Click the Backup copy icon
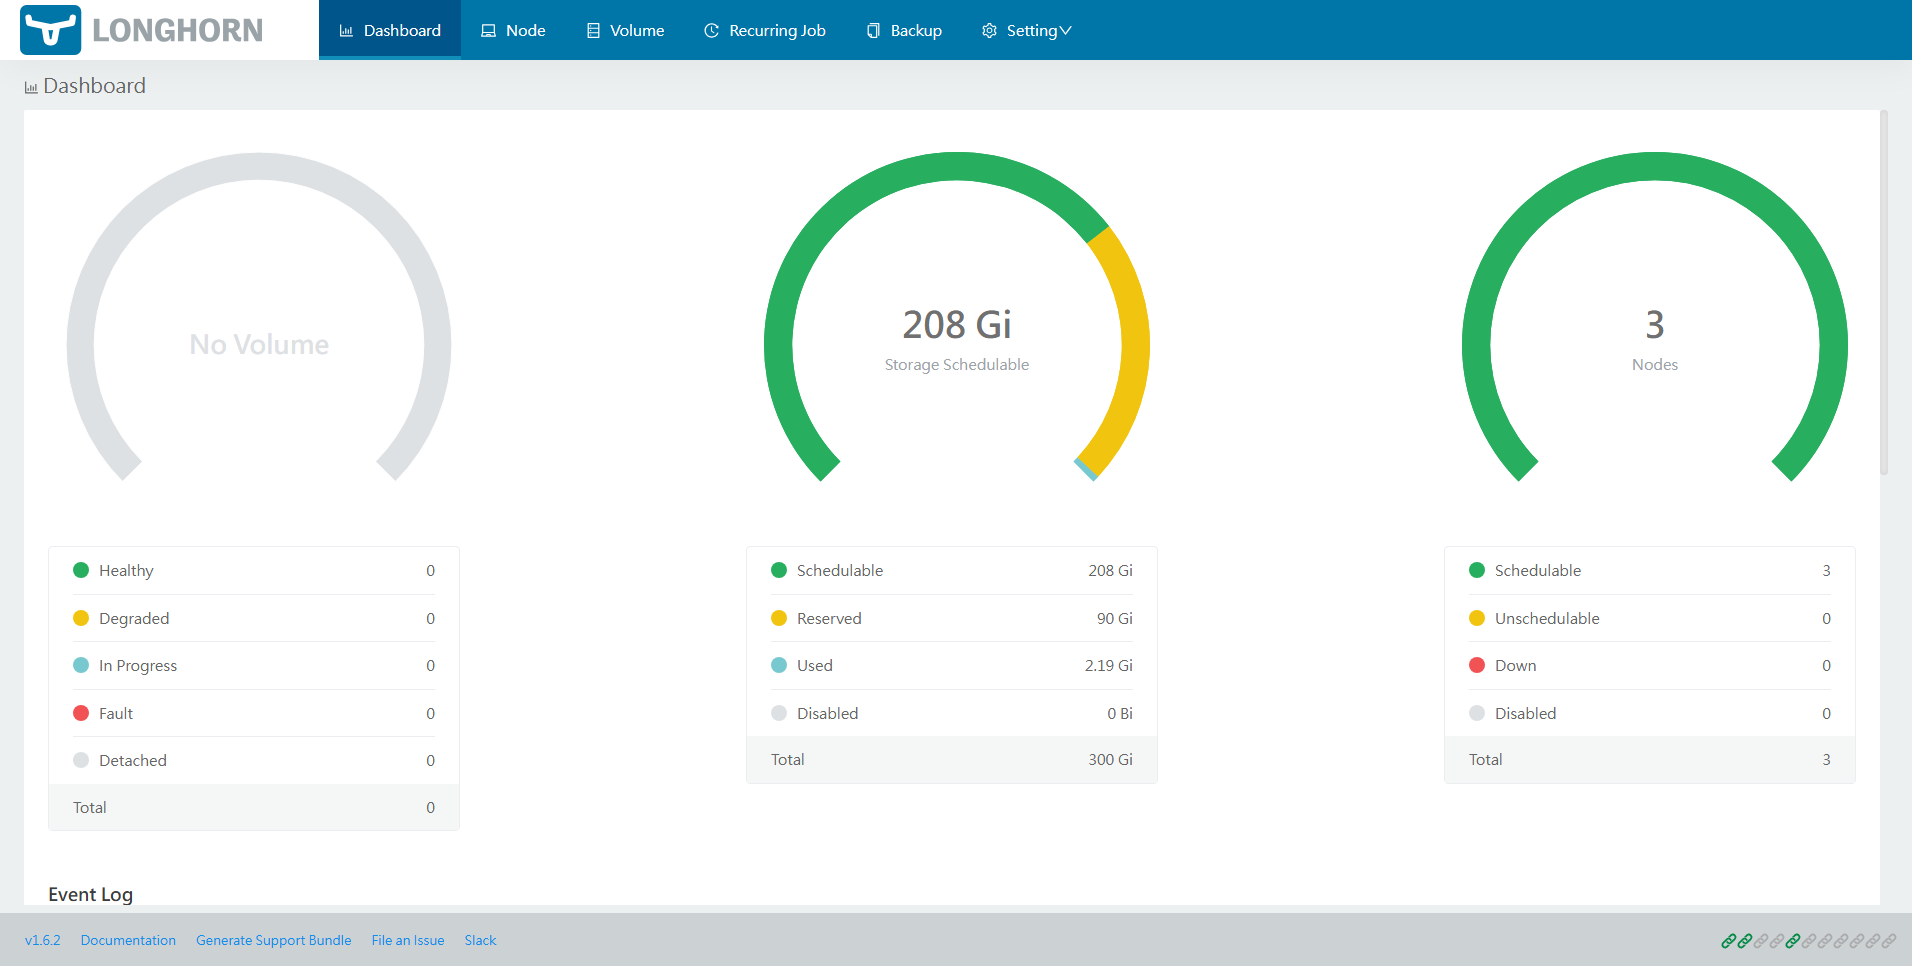1912x966 pixels. 873,31
